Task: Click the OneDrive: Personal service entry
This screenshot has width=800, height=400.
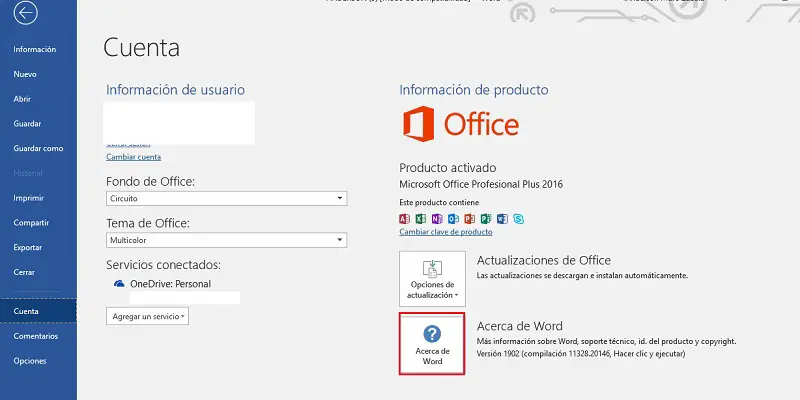Action: tap(170, 284)
